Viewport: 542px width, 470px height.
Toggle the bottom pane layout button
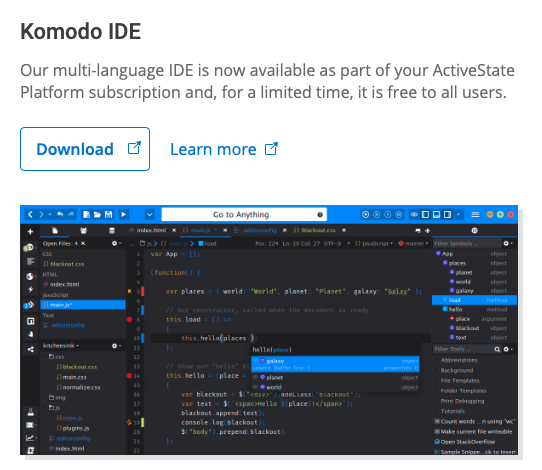tap(437, 215)
